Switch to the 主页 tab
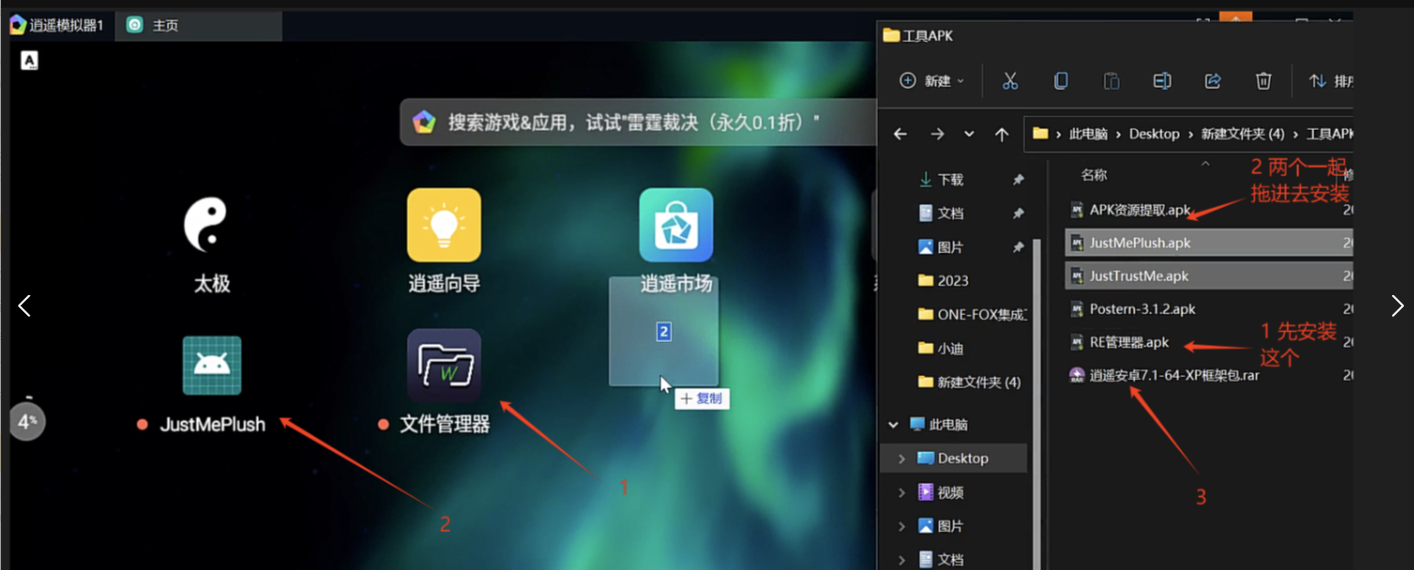The height and width of the screenshot is (570, 1414). 198,25
